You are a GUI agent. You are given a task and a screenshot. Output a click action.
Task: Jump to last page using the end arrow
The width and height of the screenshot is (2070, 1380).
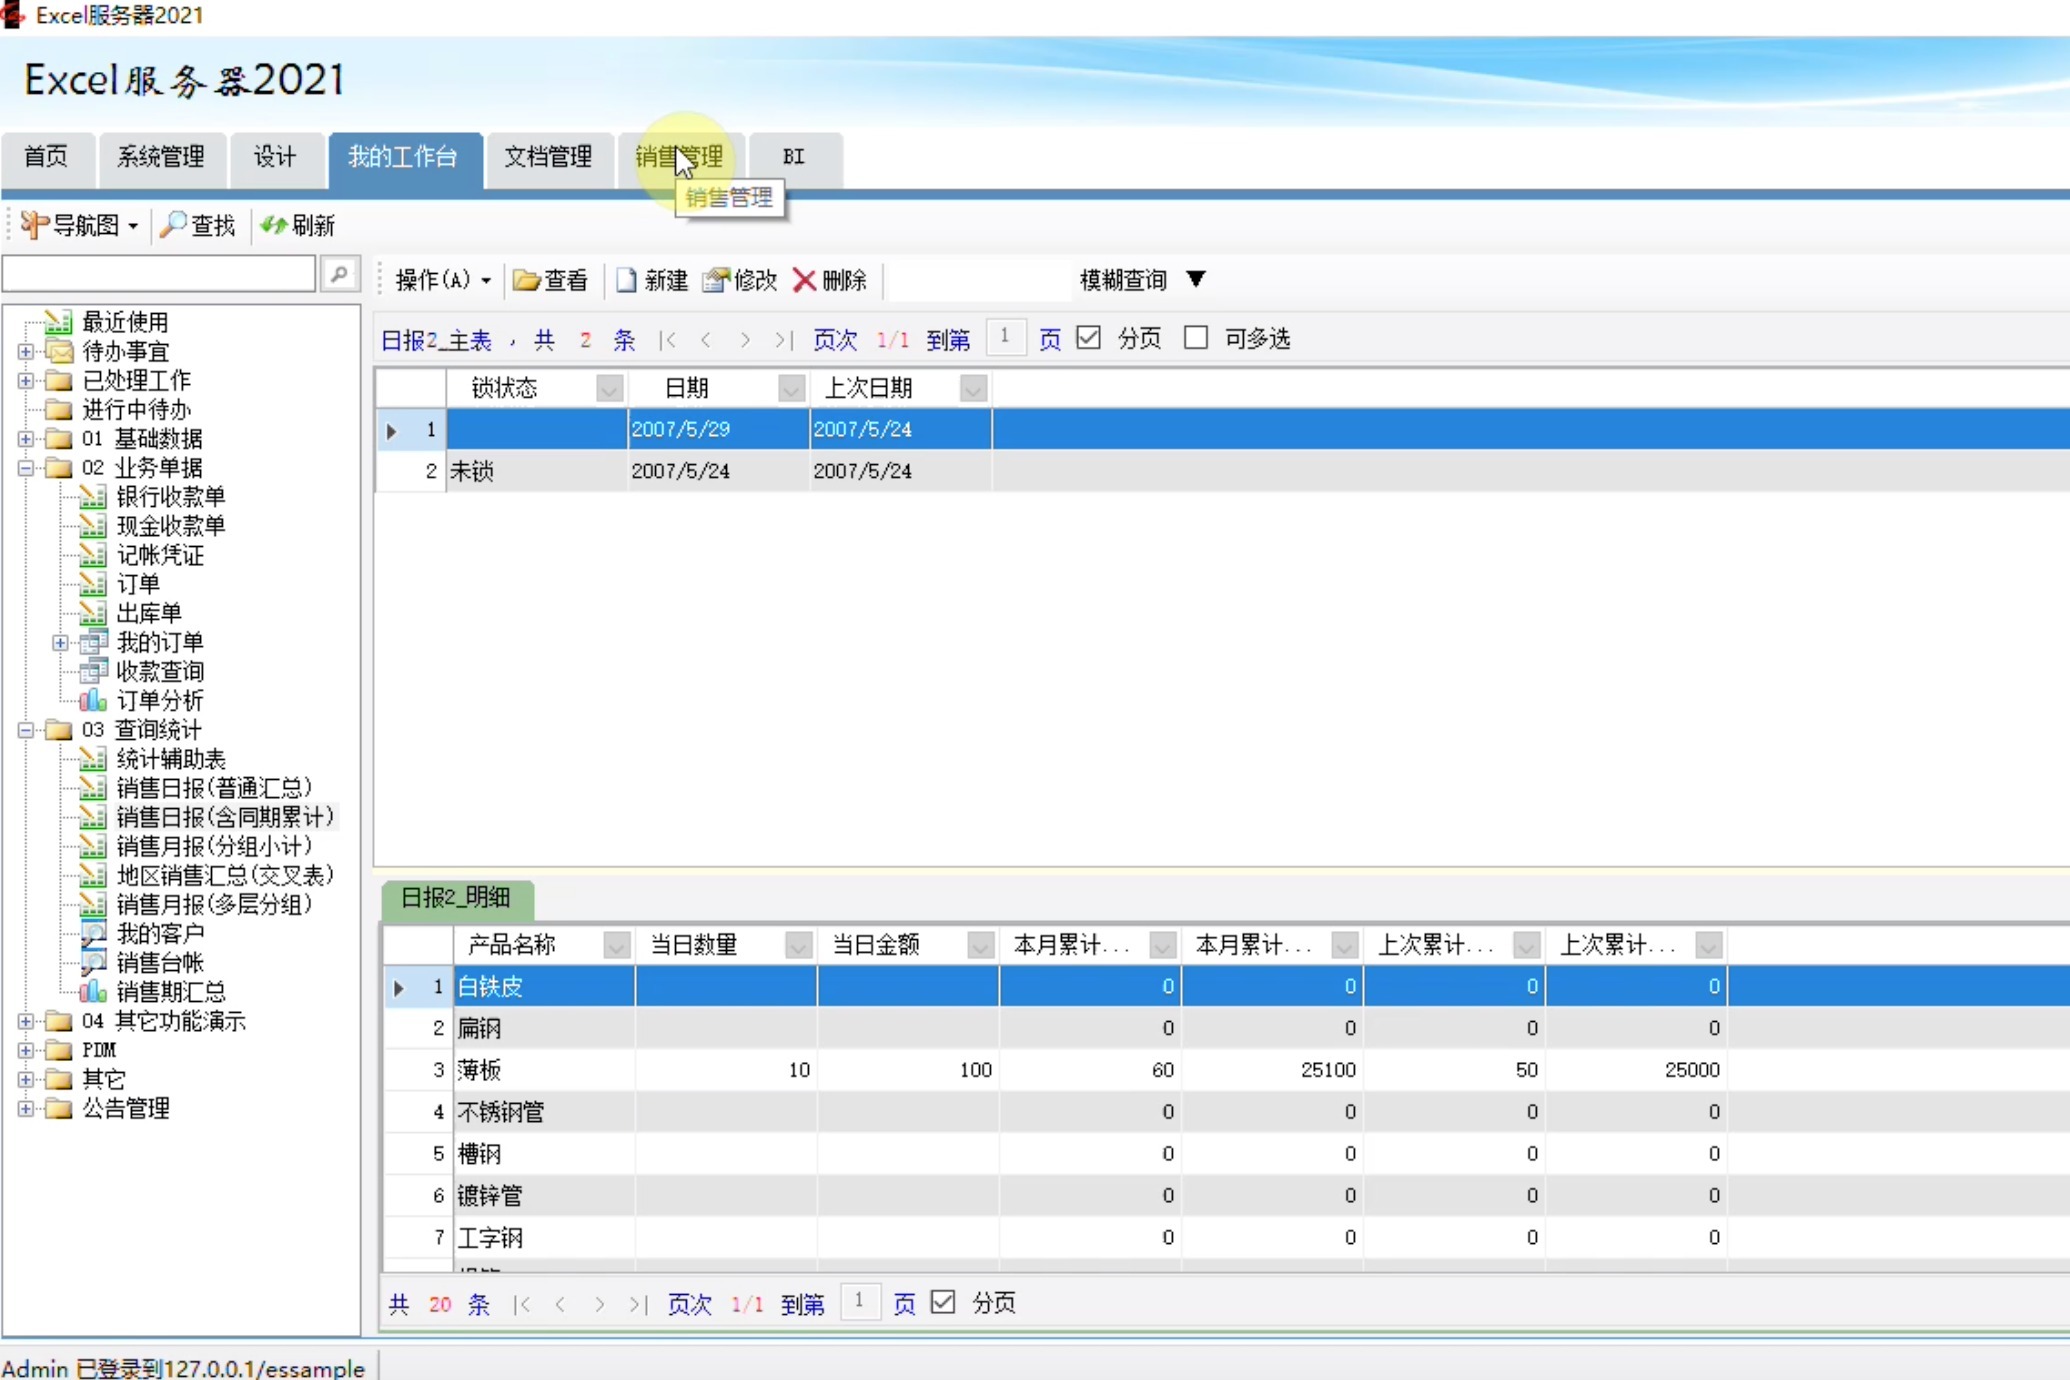783,339
